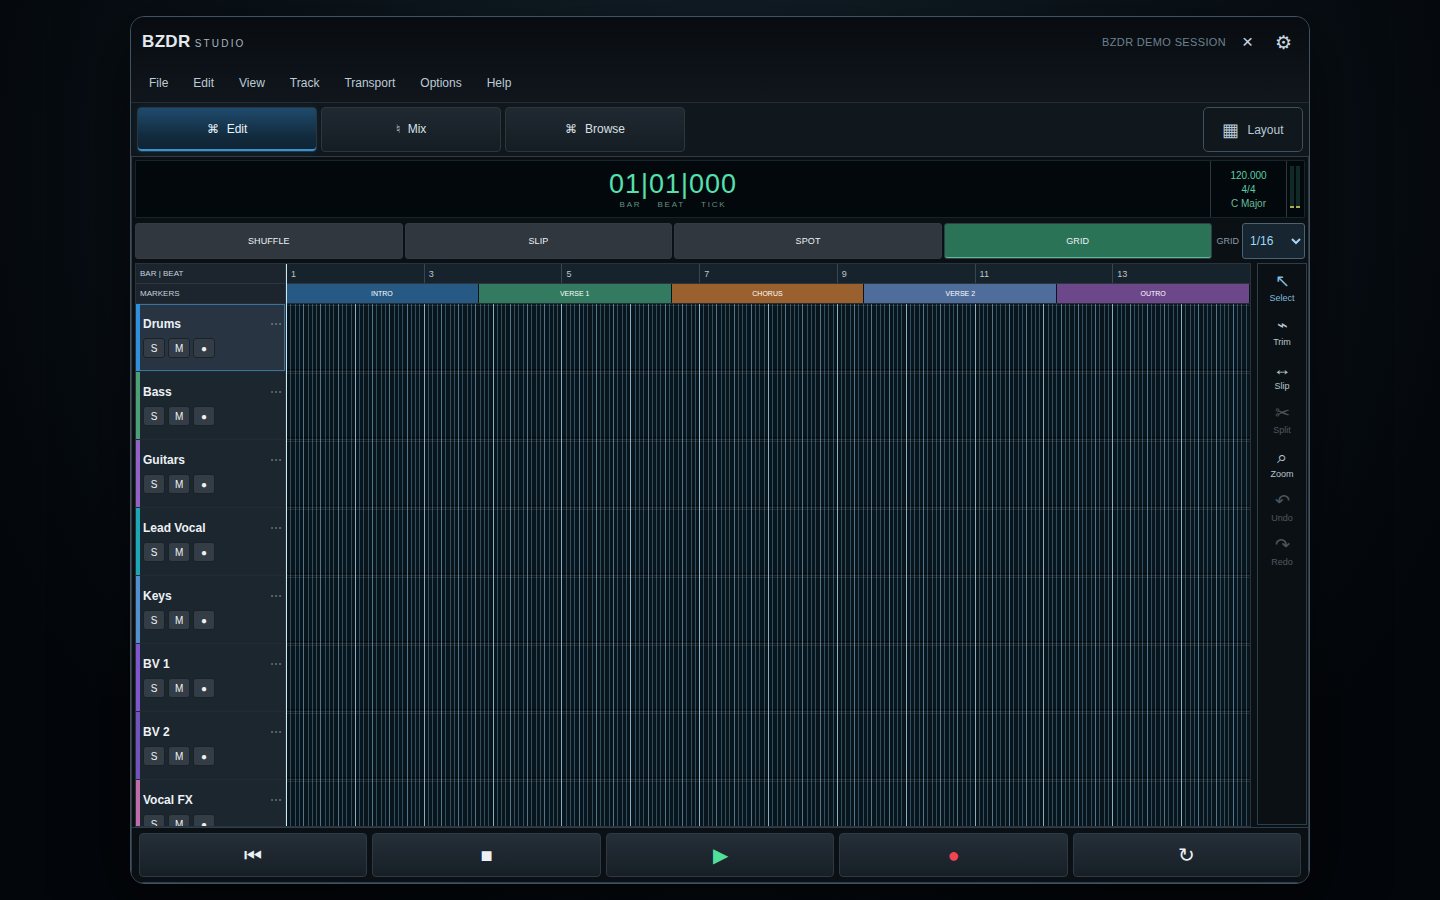Open Lead Vocal track options dots

point(276,528)
